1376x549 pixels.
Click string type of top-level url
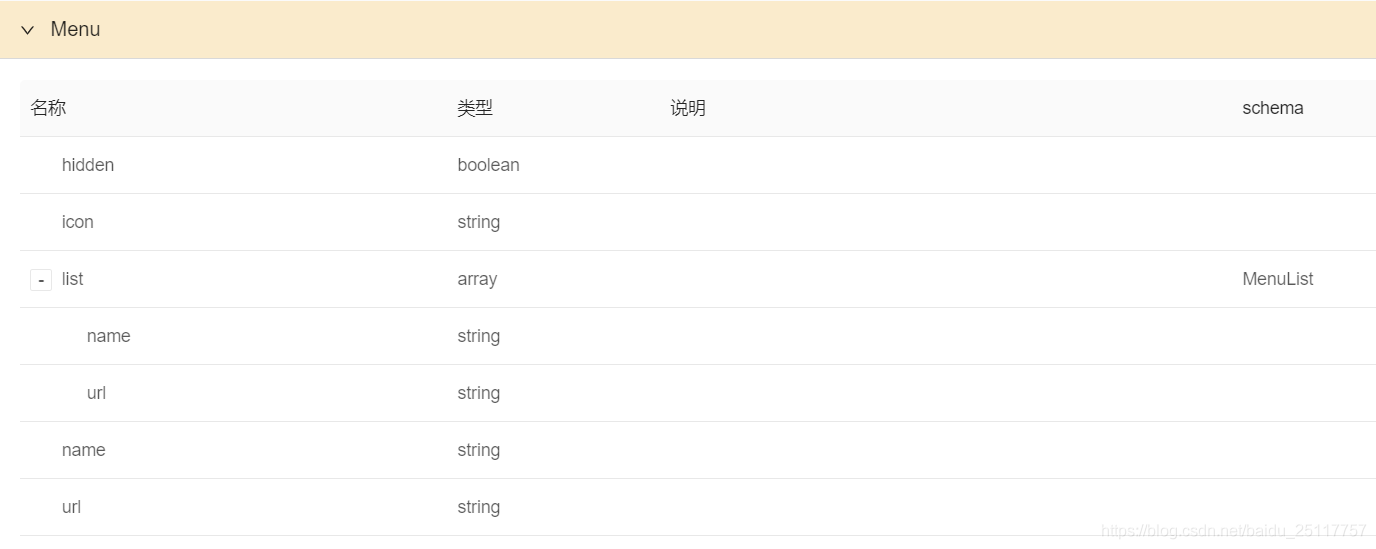478,507
